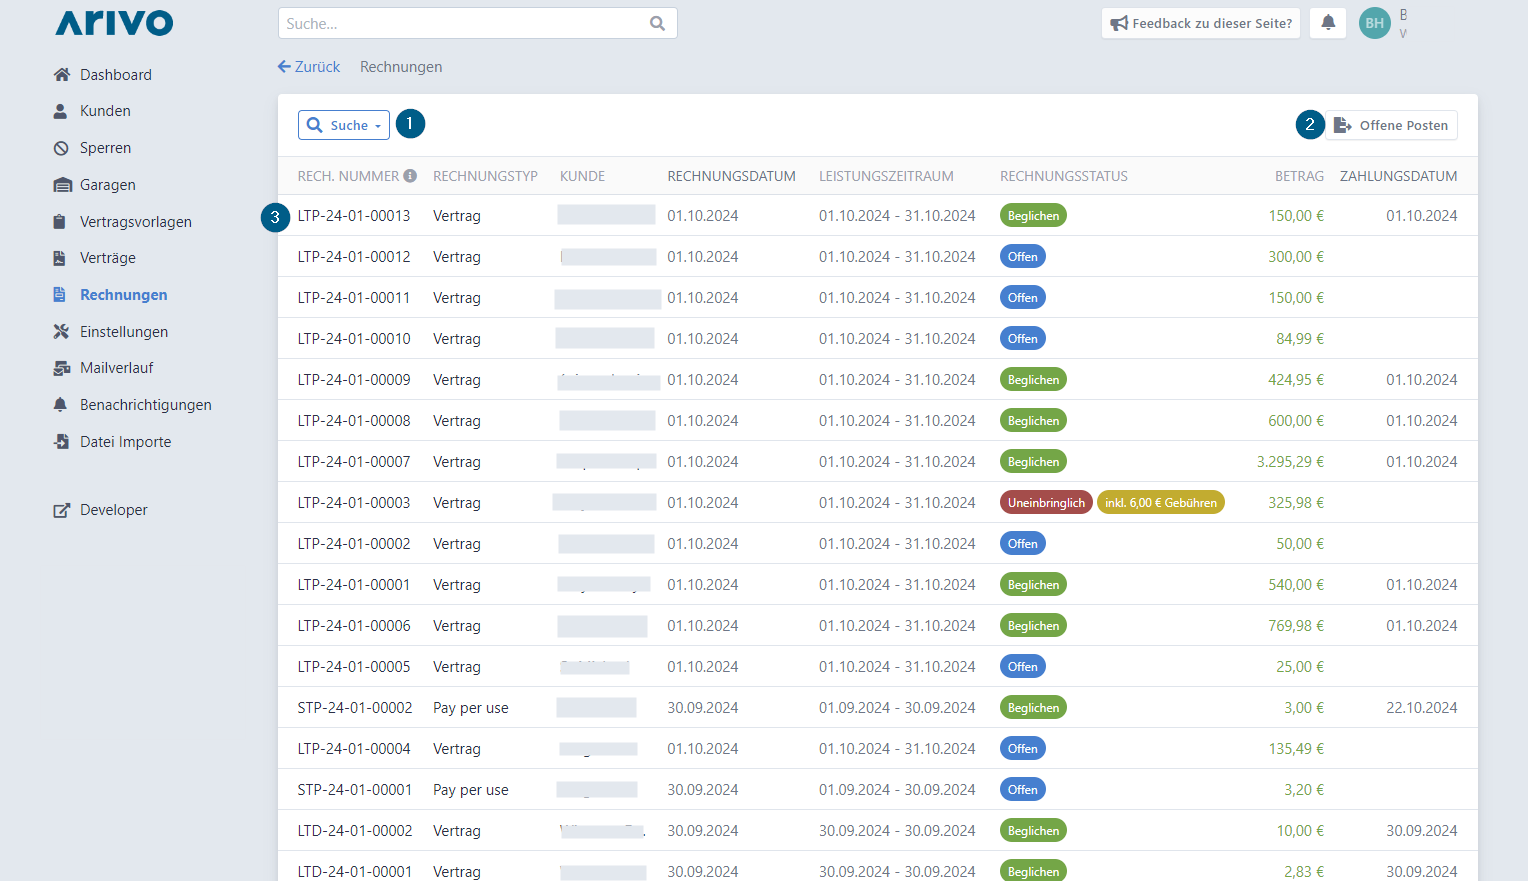The height and width of the screenshot is (881, 1528).
Task: Click amount 424,95 €
Action: 1296,380
